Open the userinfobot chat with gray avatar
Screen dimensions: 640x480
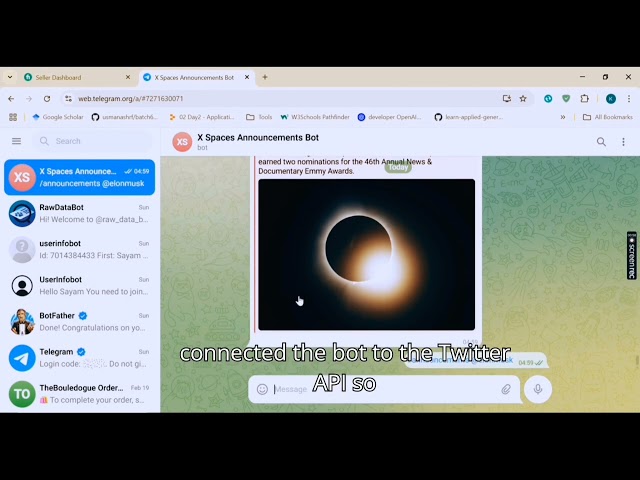(80, 249)
